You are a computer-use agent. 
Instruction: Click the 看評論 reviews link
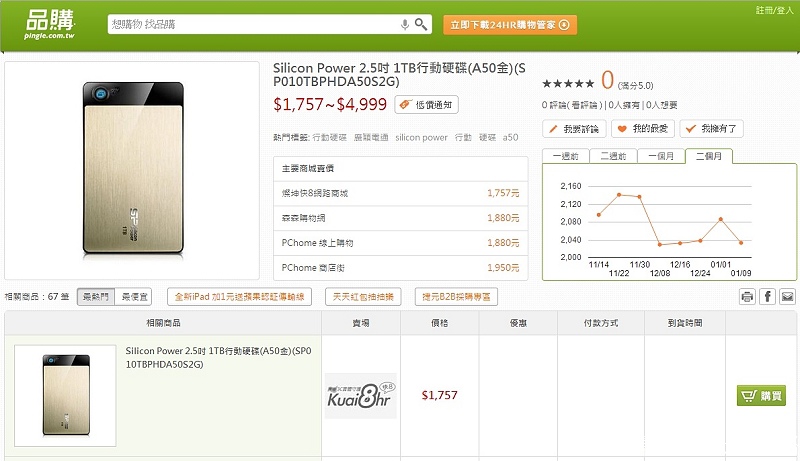[x=585, y=105]
